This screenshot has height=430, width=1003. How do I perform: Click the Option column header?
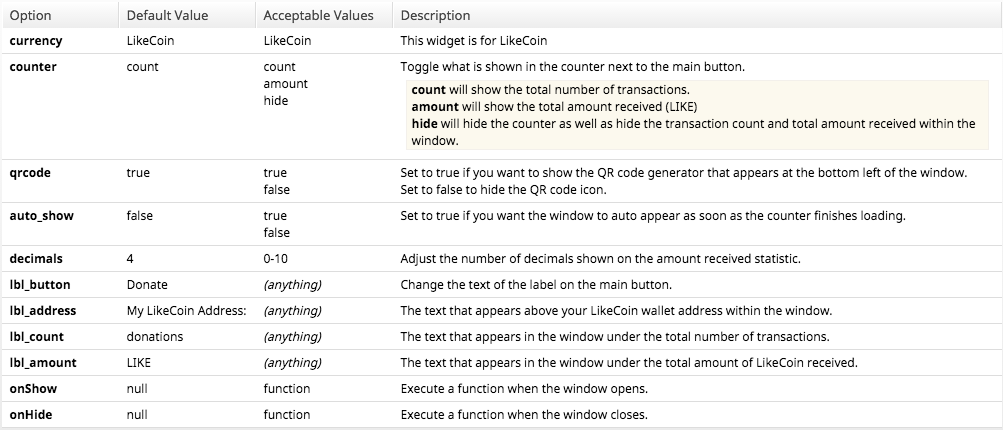point(61,15)
